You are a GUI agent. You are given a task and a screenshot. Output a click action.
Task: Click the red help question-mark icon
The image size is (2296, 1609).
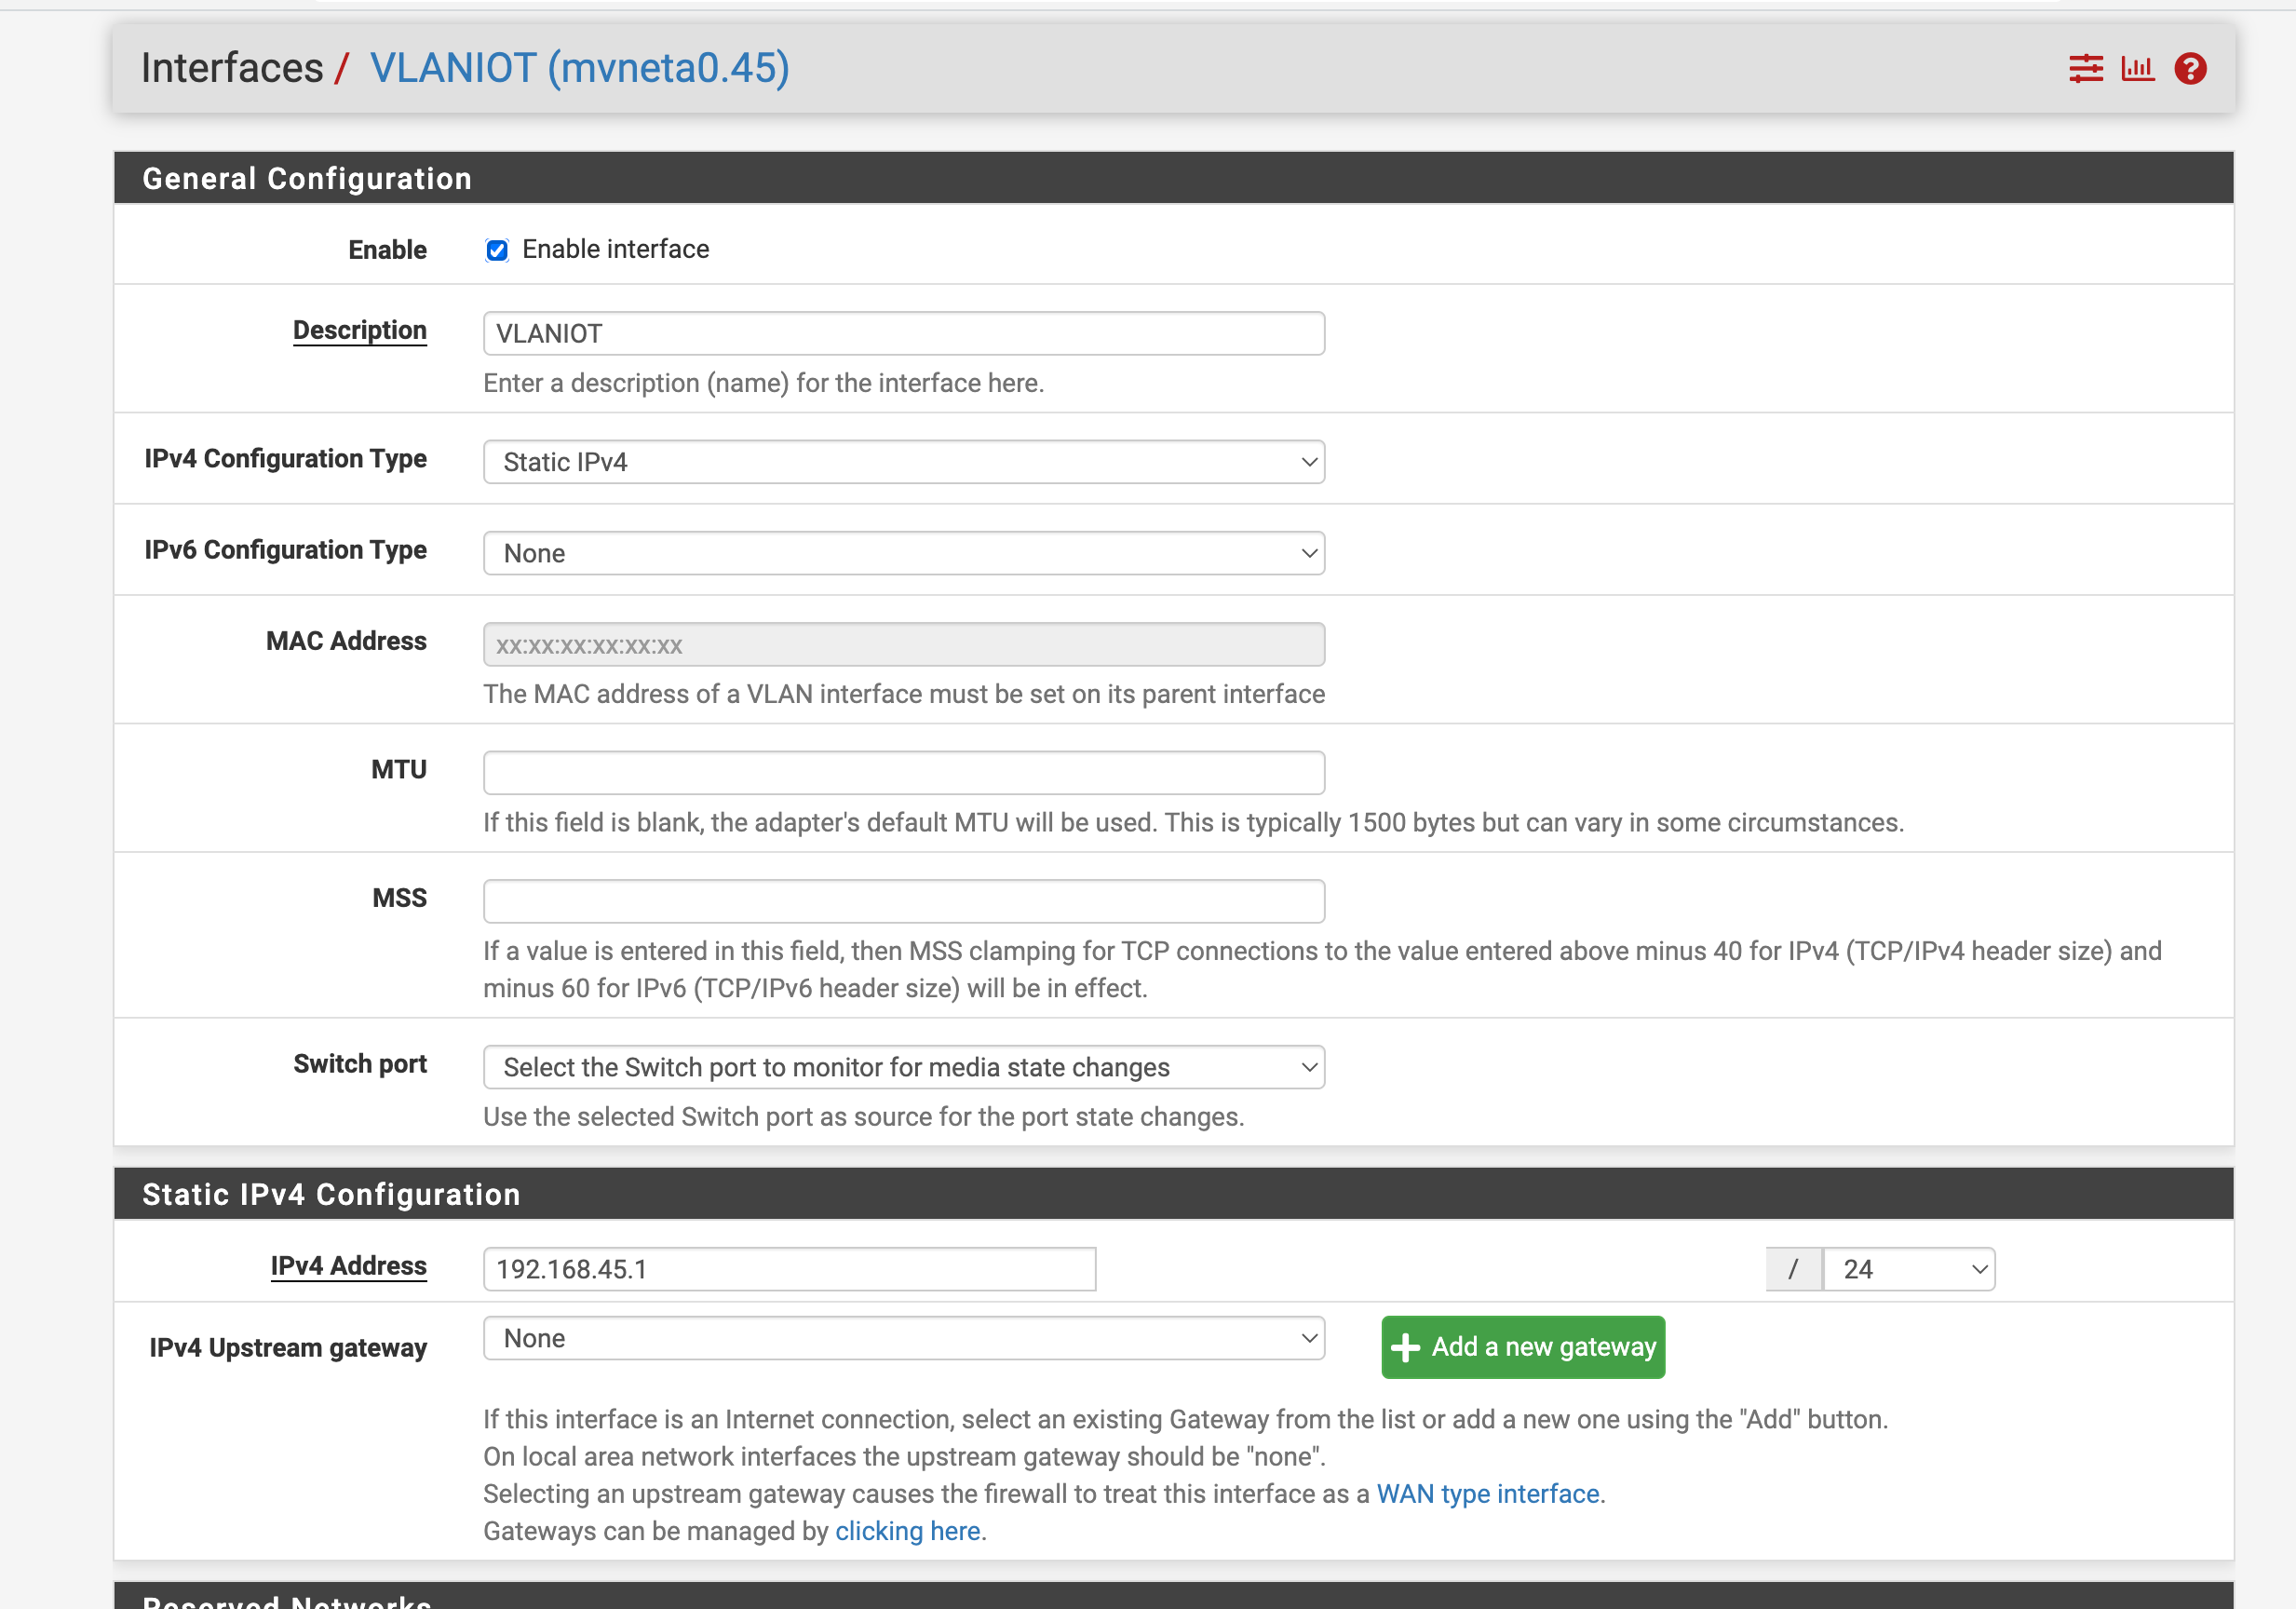(x=2190, y=68)
